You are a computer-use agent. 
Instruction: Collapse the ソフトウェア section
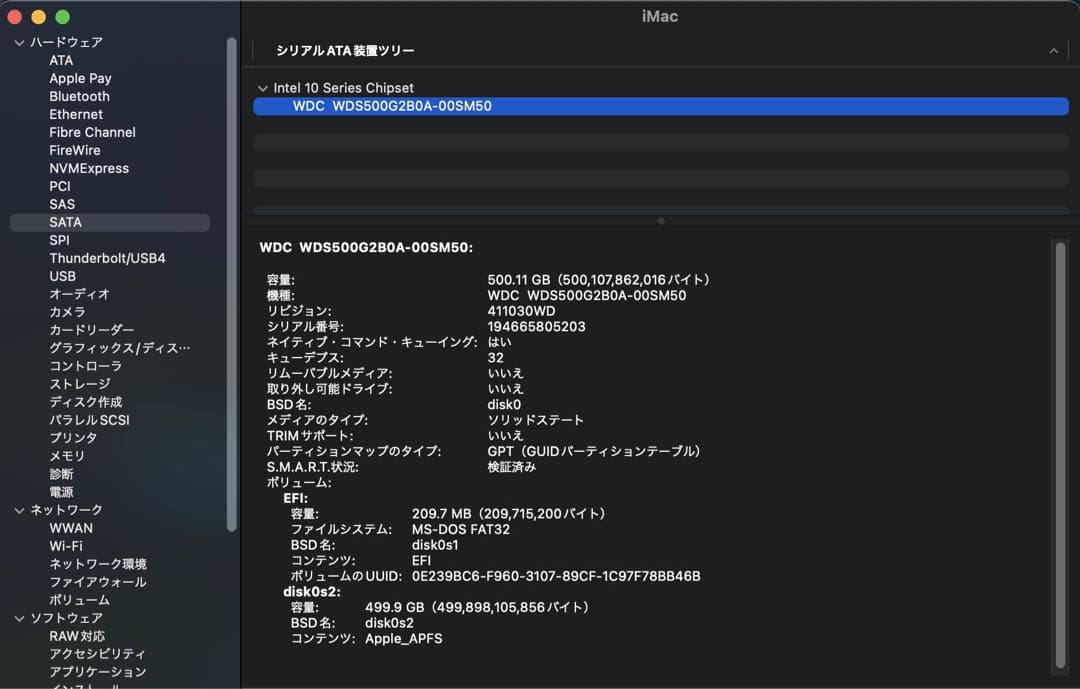(17, 617)
